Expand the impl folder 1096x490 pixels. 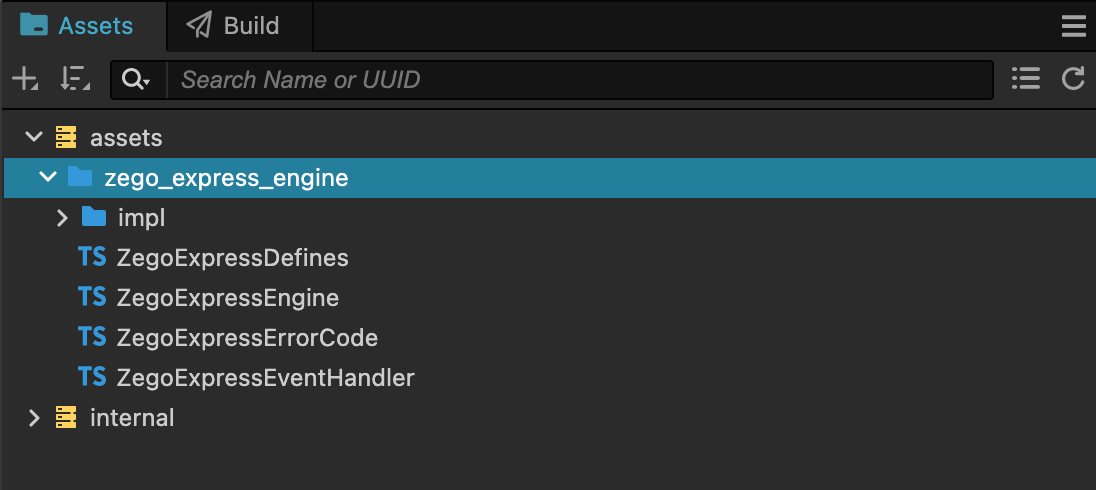tap(62, 217)
